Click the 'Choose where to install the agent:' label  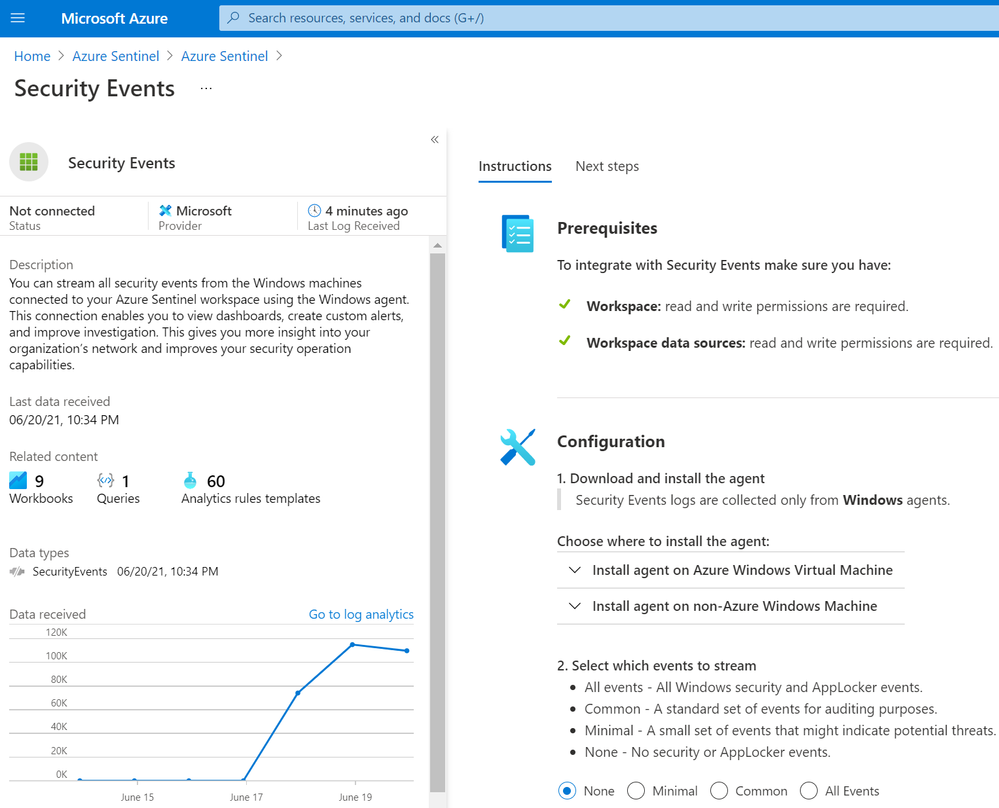[x=663, y=542]
